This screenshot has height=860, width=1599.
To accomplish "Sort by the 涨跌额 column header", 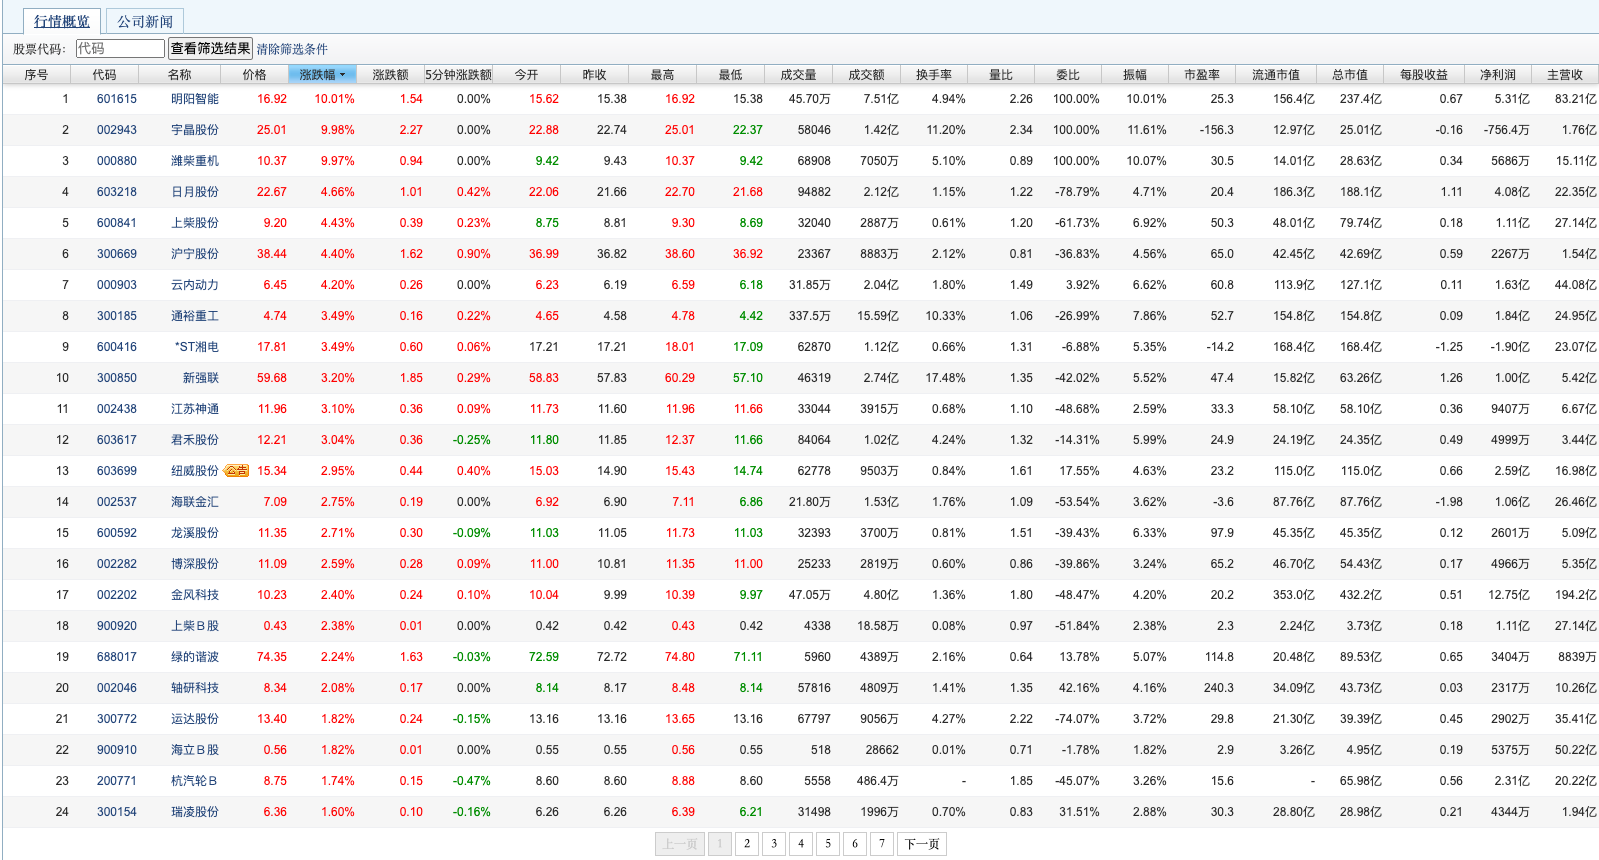I will point(390,75).
